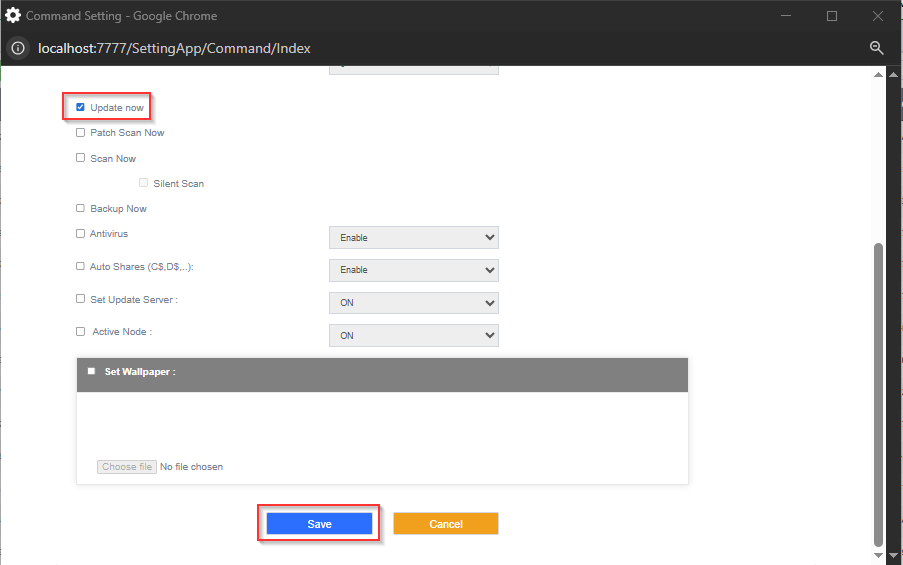Minimize the Command Setting window
This screenshot has width=903, height=565.
click(786, 16)
